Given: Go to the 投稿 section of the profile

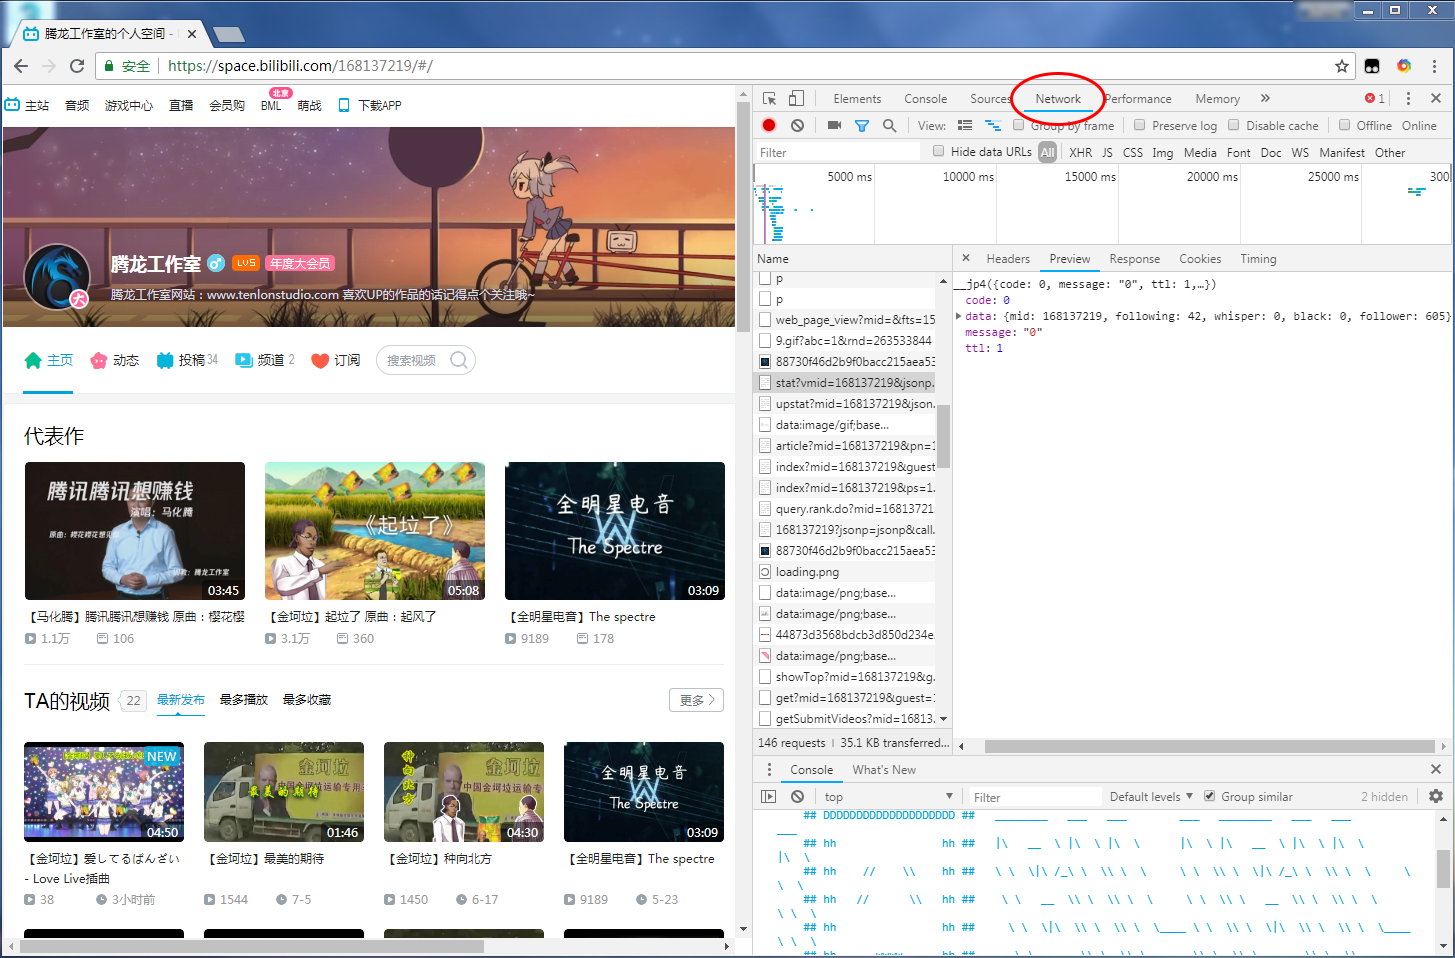Looking at the screenshot, I should click(x=187, y=360).
